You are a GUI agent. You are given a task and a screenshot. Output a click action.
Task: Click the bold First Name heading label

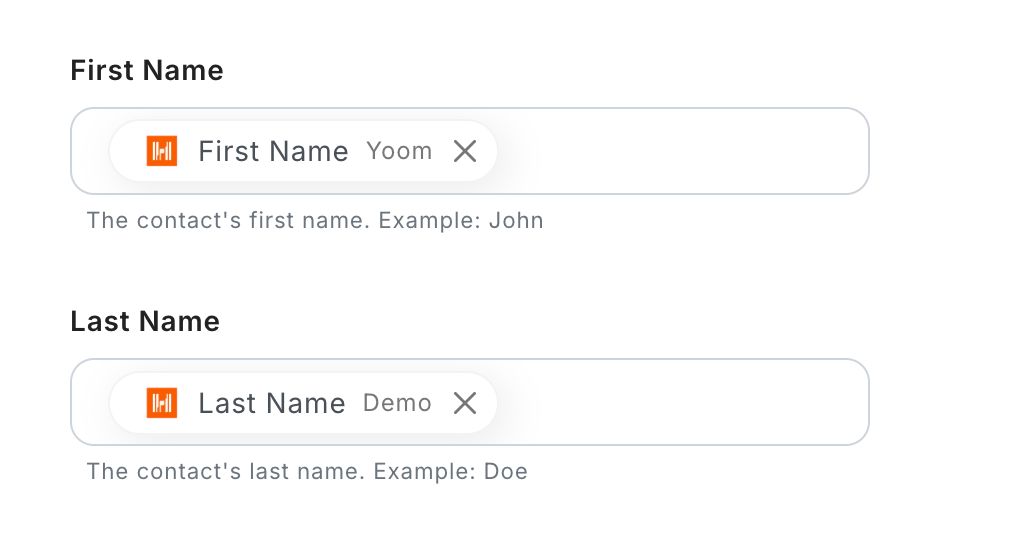147,70
